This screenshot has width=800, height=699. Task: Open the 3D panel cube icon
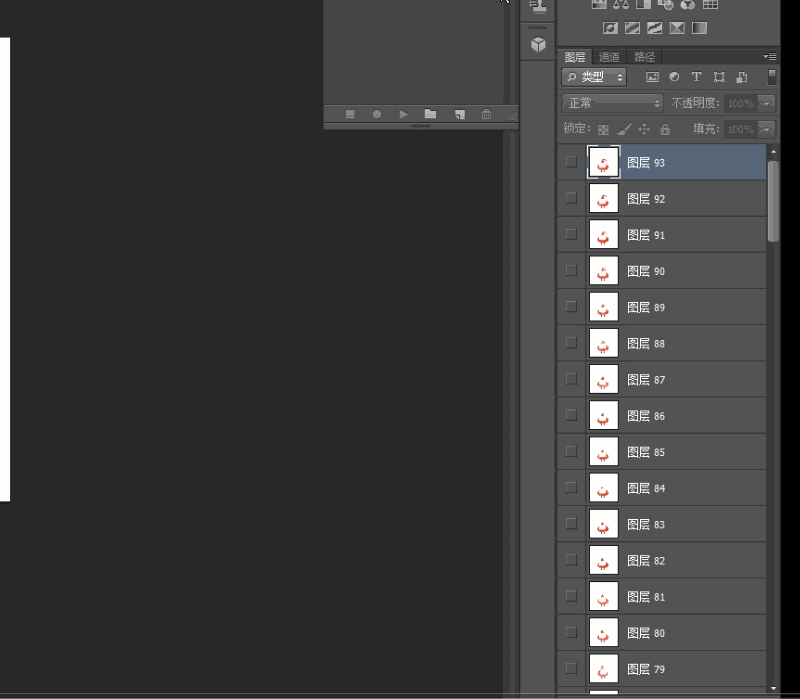pyautogui.click(x=538, y=44)
